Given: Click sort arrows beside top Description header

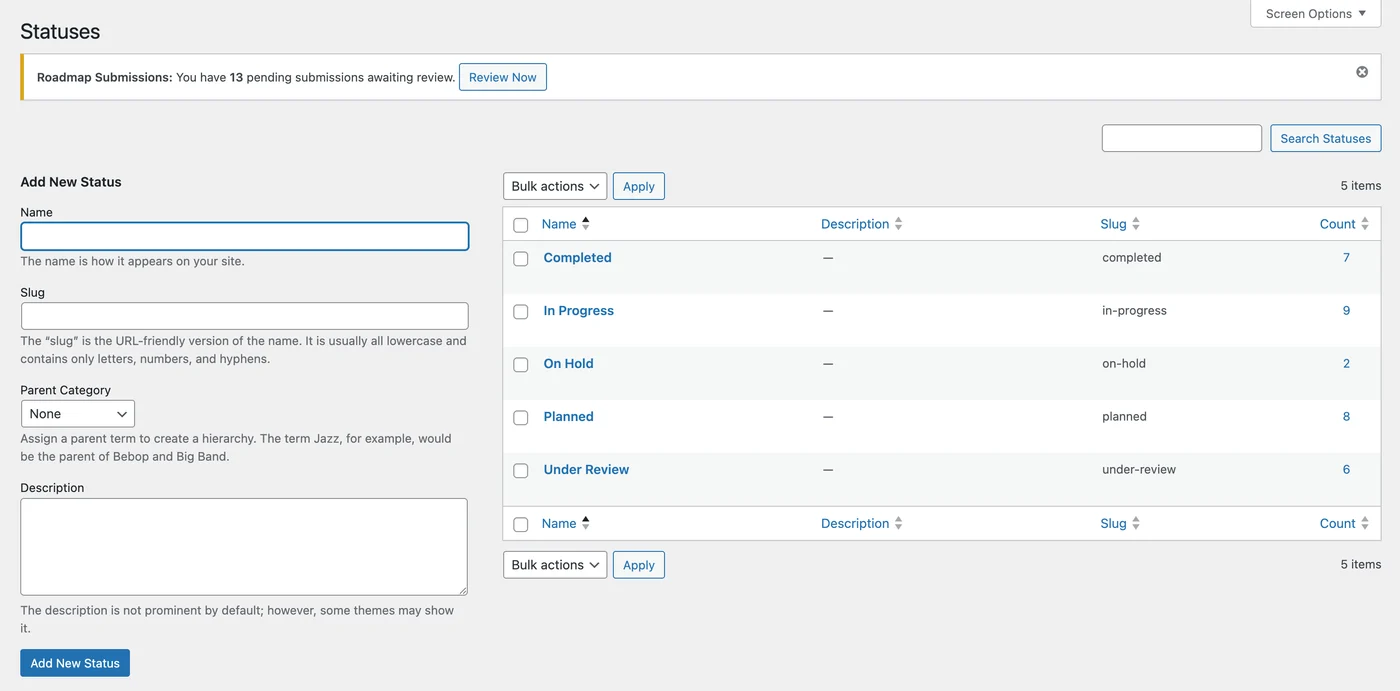Looking at the screenshot, I should pyautogui.click(x=898, y=224).
